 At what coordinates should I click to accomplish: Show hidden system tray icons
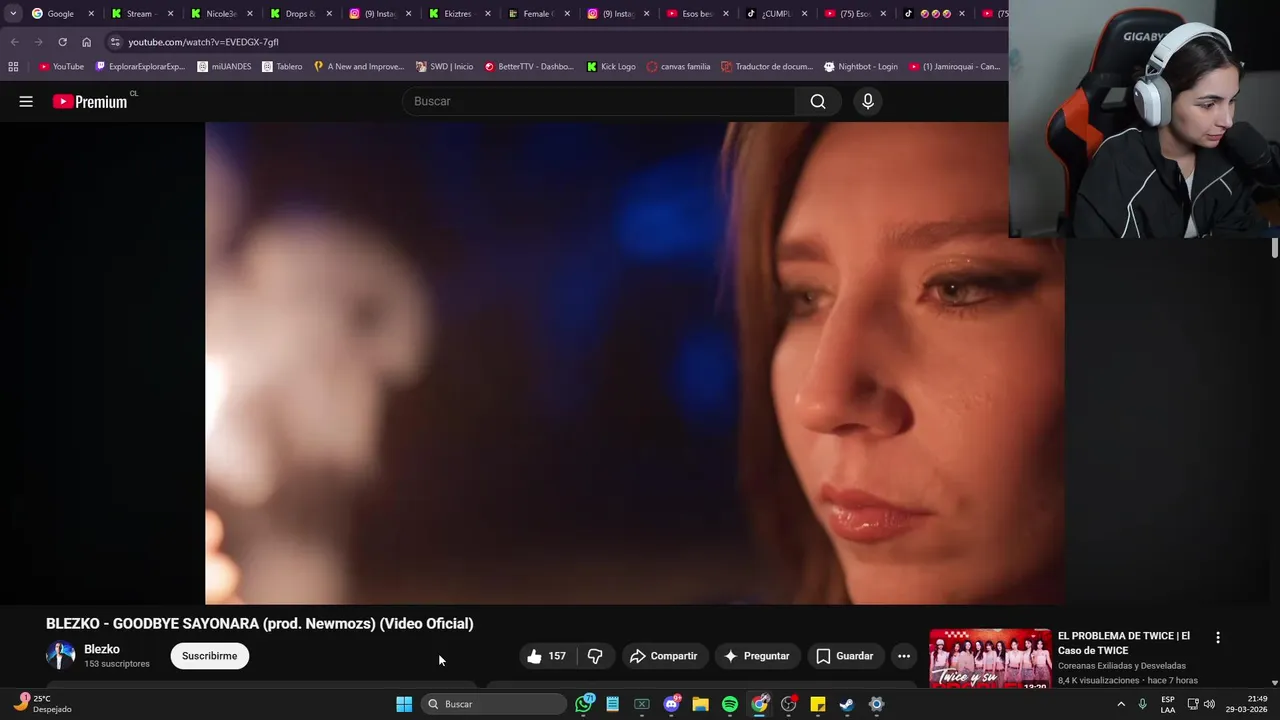pos(1121,704)
